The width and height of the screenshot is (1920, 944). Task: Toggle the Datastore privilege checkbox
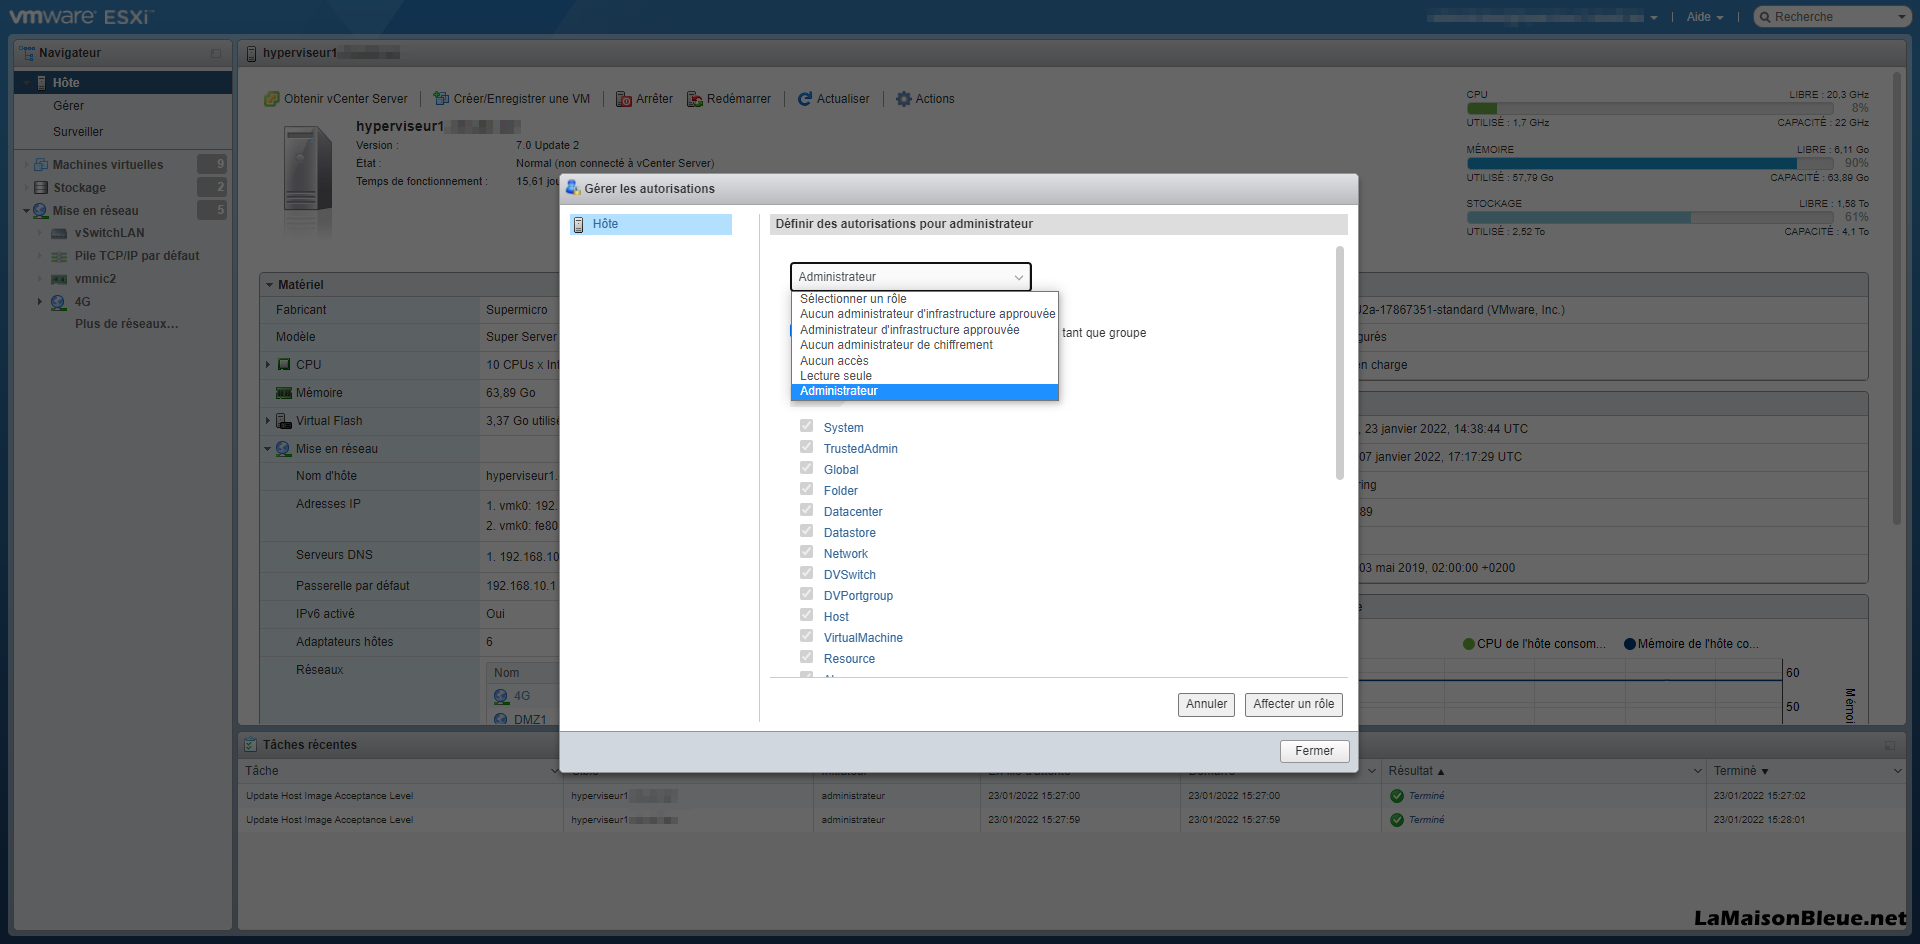coord(806,531)
